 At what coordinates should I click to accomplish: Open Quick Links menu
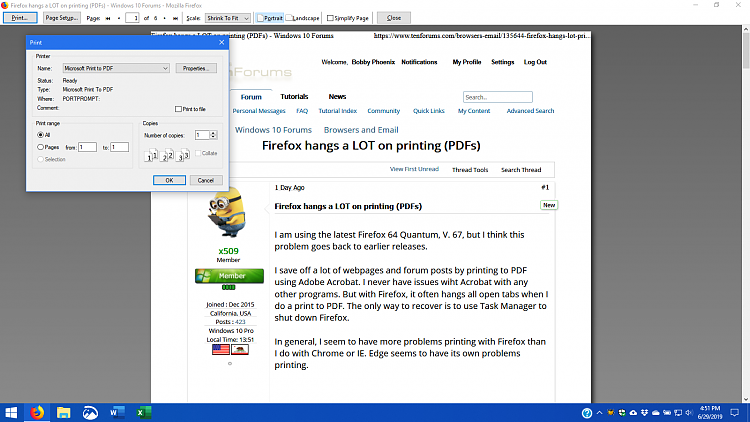pos(429,111)
